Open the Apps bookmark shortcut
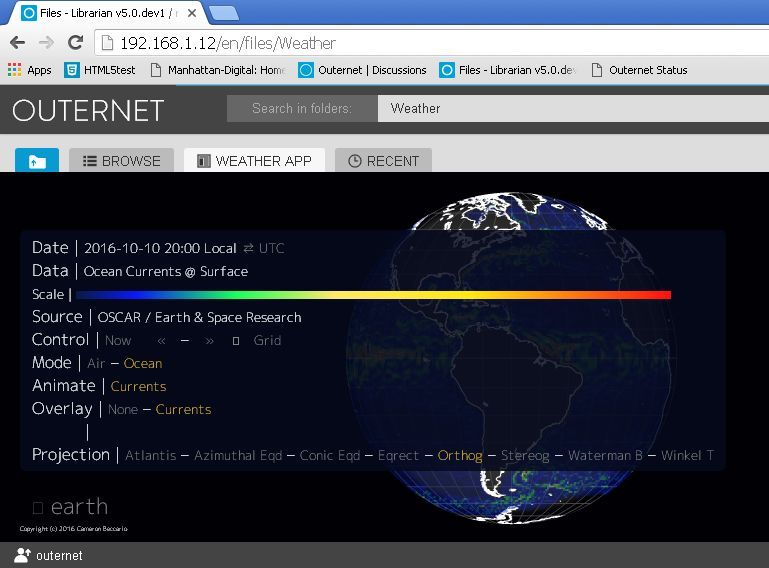 [x=30, y=70]
